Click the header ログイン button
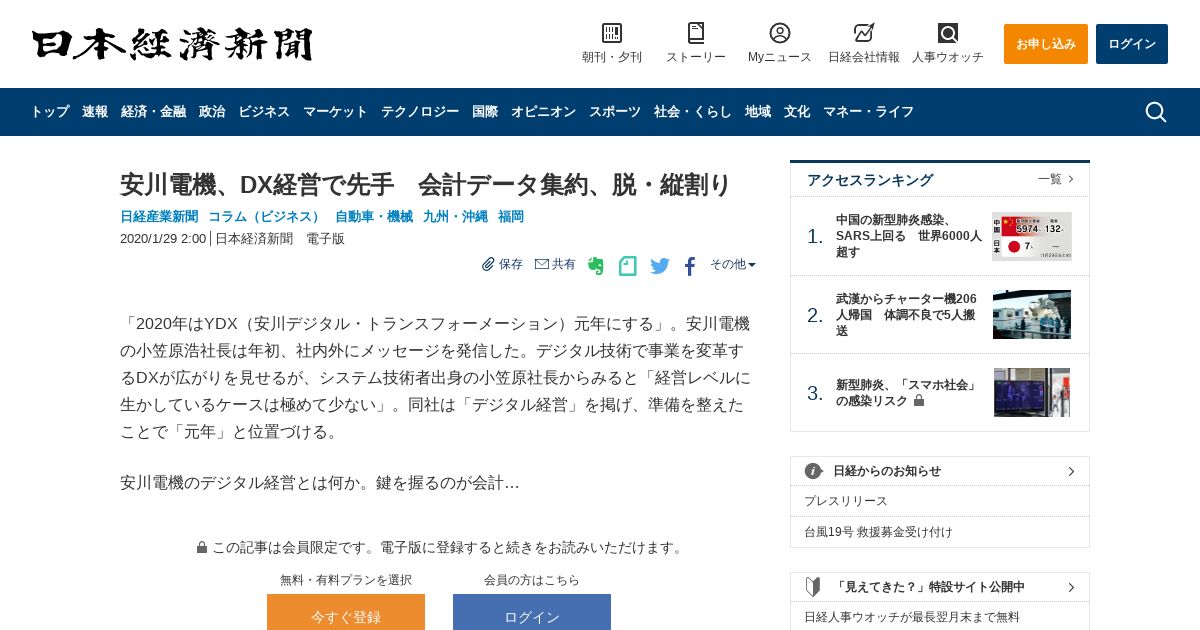Image resolution: width=1200 pixels, height=630 pixels. click(x=1132, y=44)
